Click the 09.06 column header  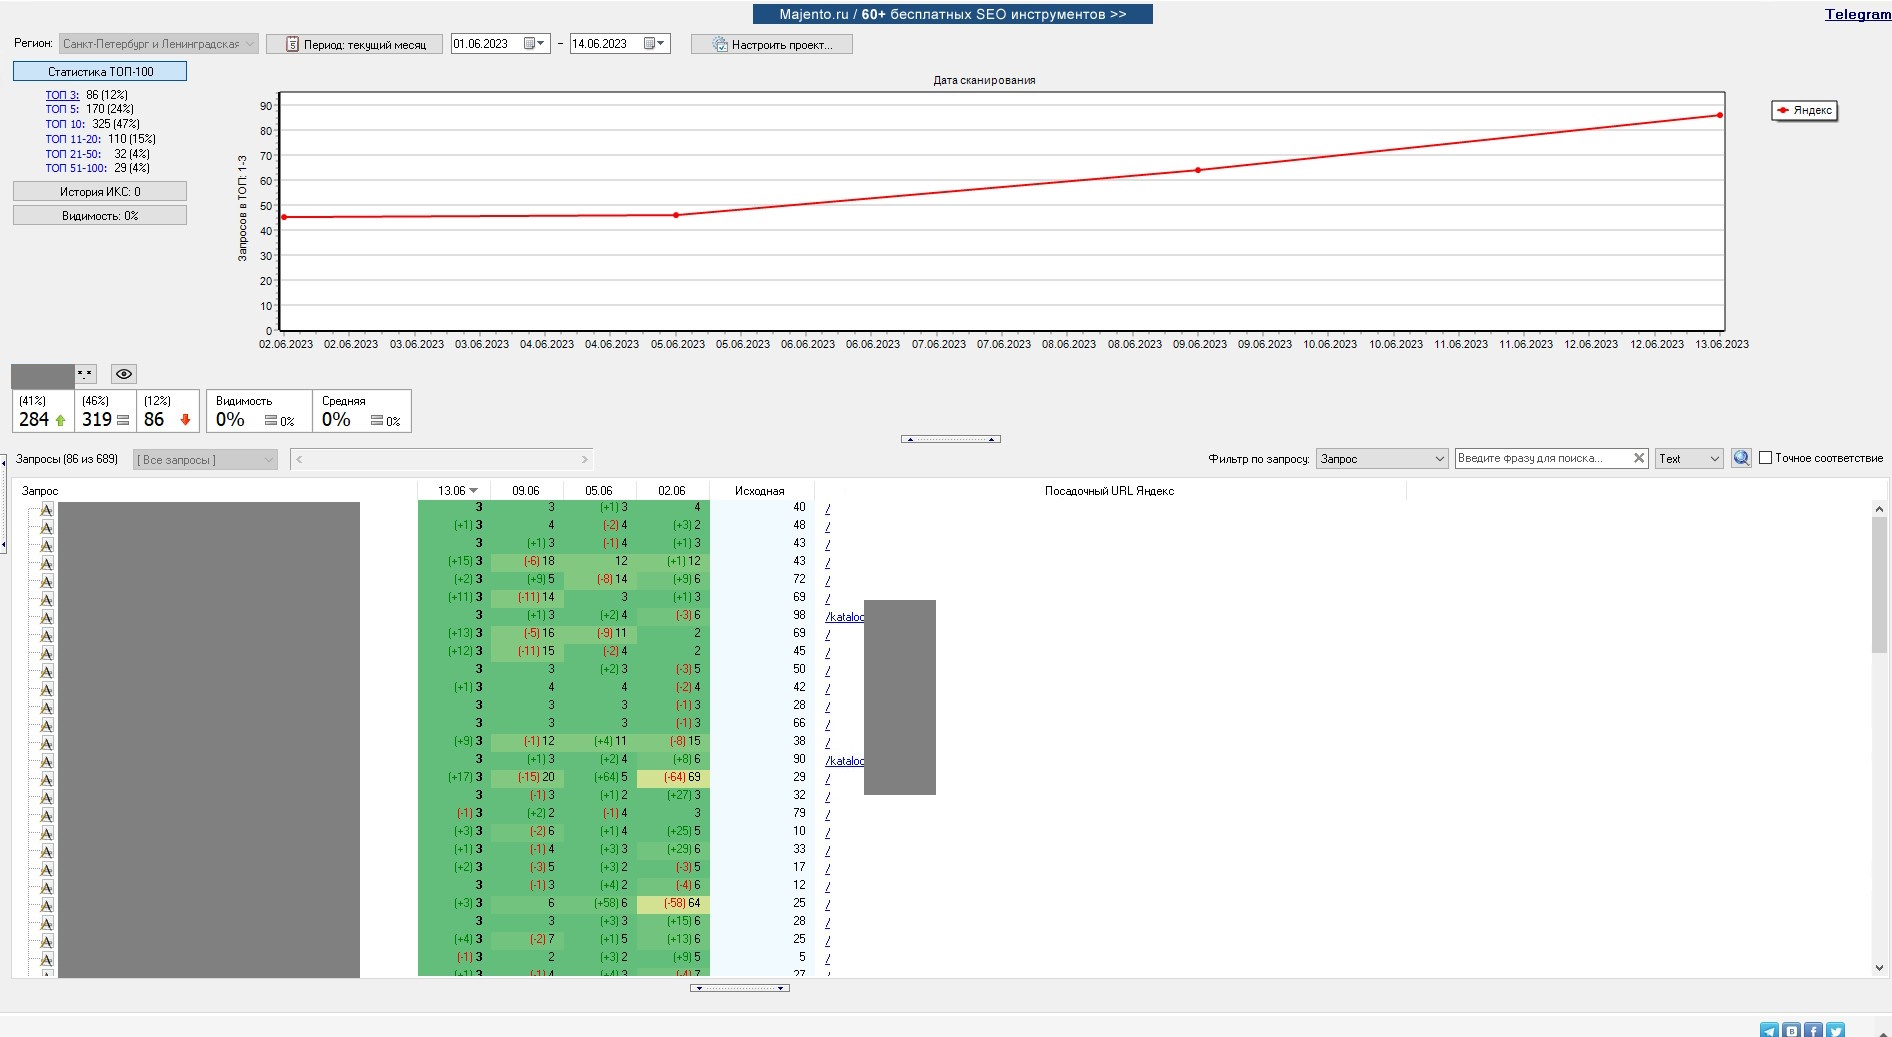click(526, 491)
